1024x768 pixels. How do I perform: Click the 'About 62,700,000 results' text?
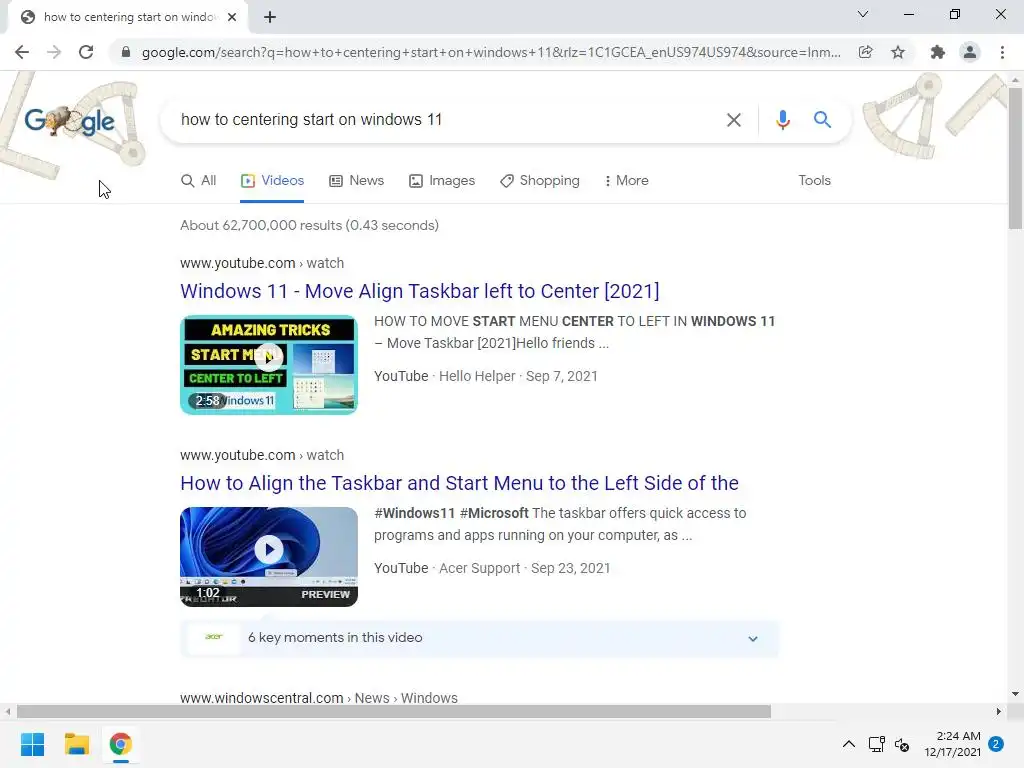coord(310,225)
